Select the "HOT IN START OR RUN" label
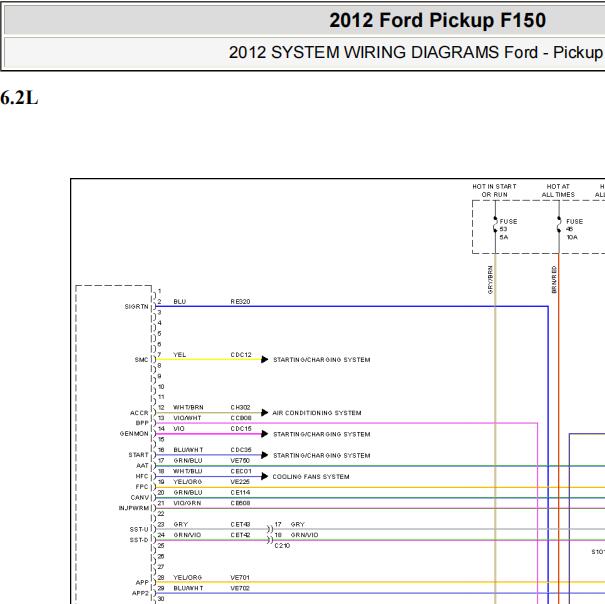 coord(494,191)
